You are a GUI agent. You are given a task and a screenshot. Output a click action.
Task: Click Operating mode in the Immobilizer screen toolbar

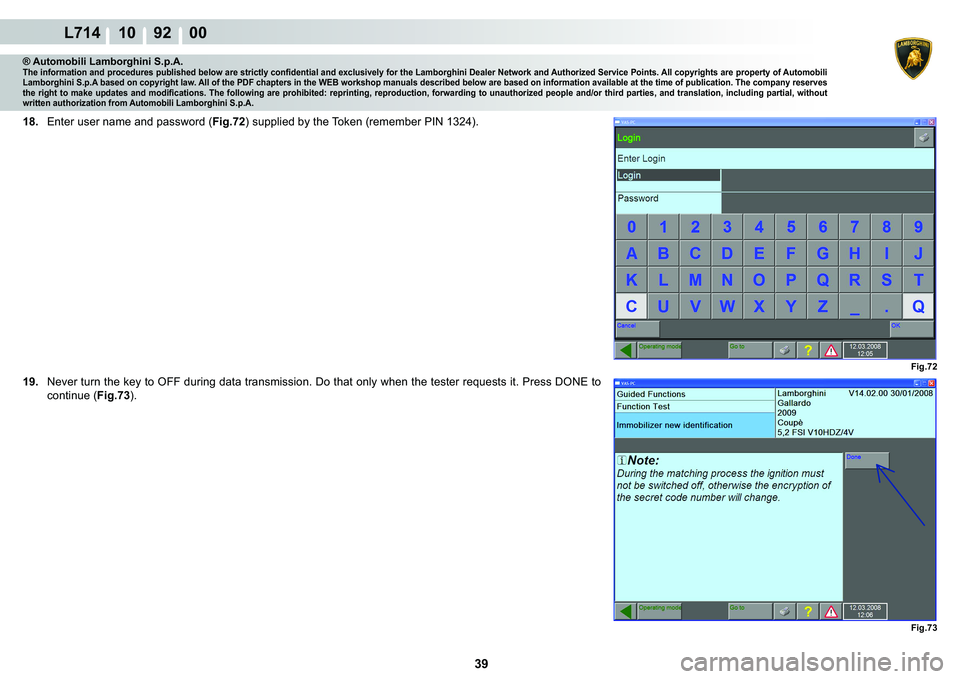(x=659, y=611)
